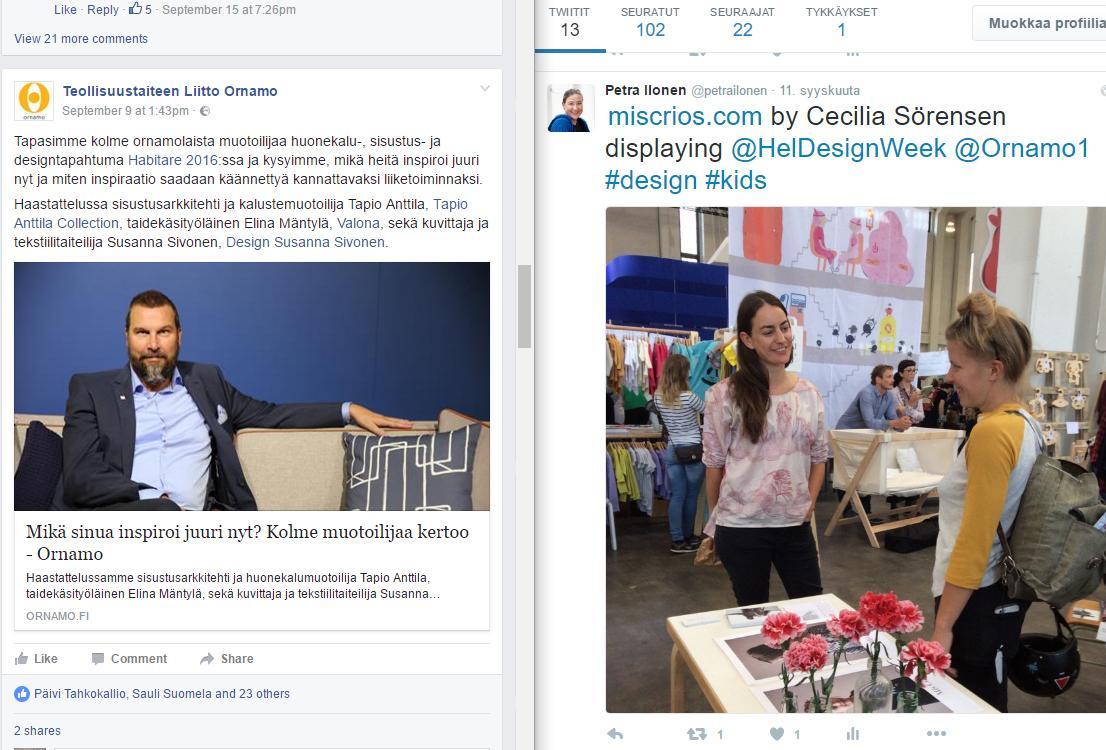Image resolution: width=1106 pixels, height=750 pixels.
Task: Open the Tykkäykset 1 tab
Action: (x=841, y=23)
